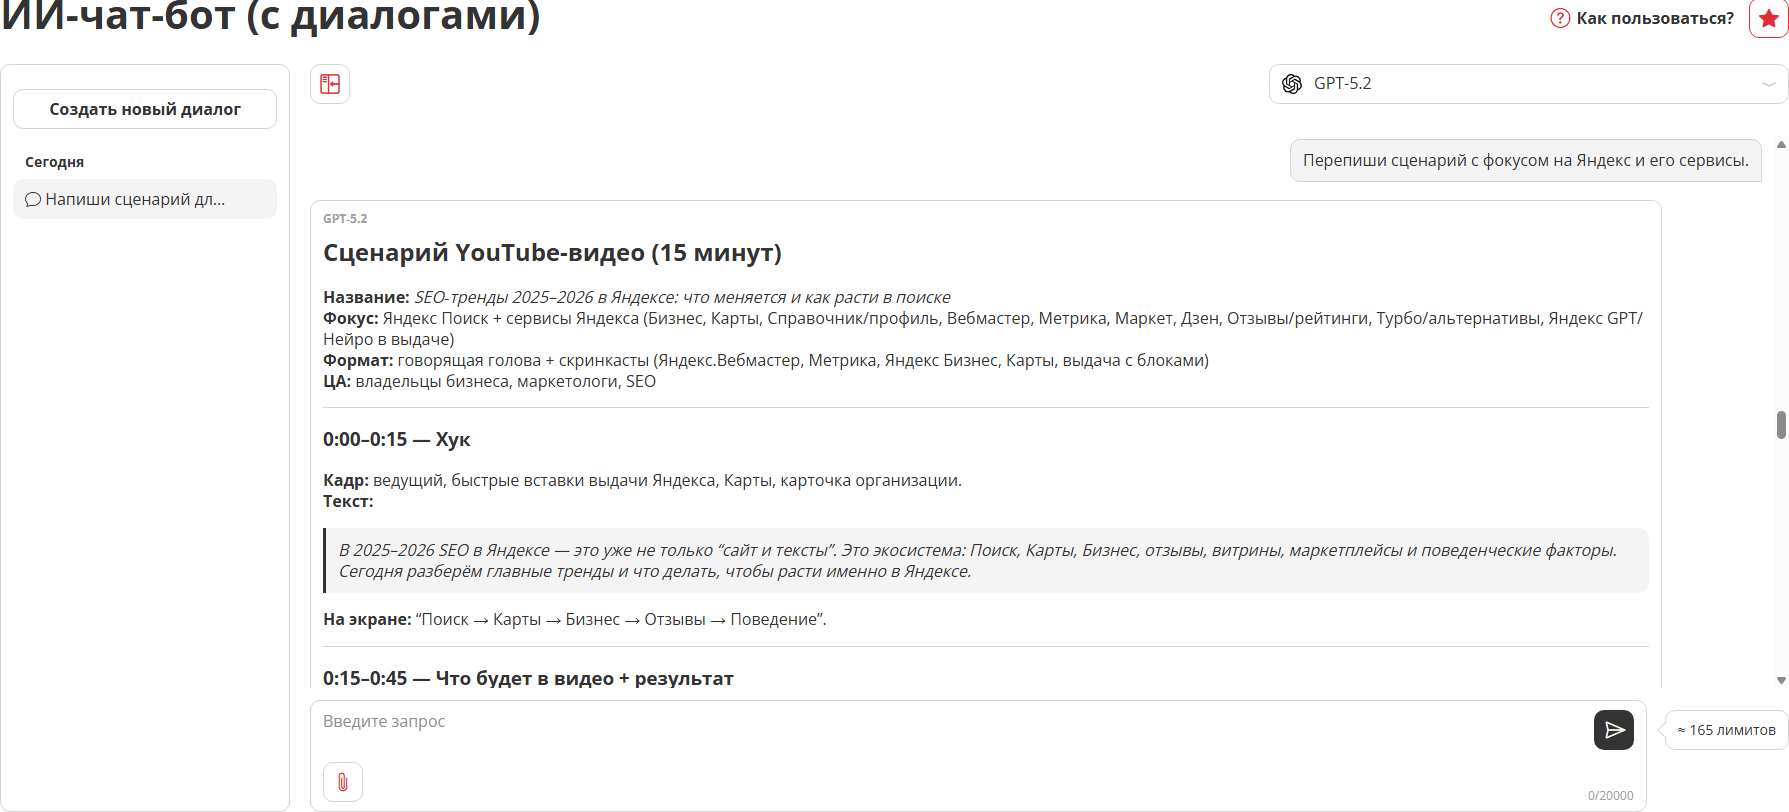Click the Сценарий YouTube-видео heading
1789x812 pixels.
coord(552,253)
